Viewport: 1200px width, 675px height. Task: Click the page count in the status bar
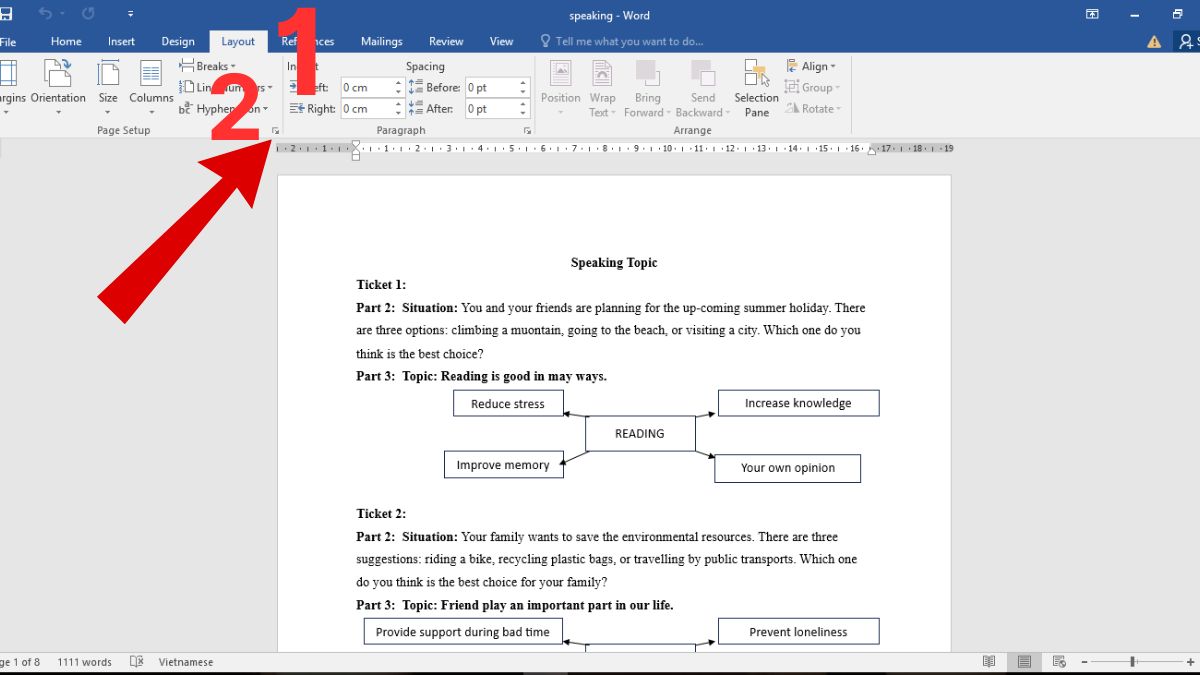pos(19,662)
